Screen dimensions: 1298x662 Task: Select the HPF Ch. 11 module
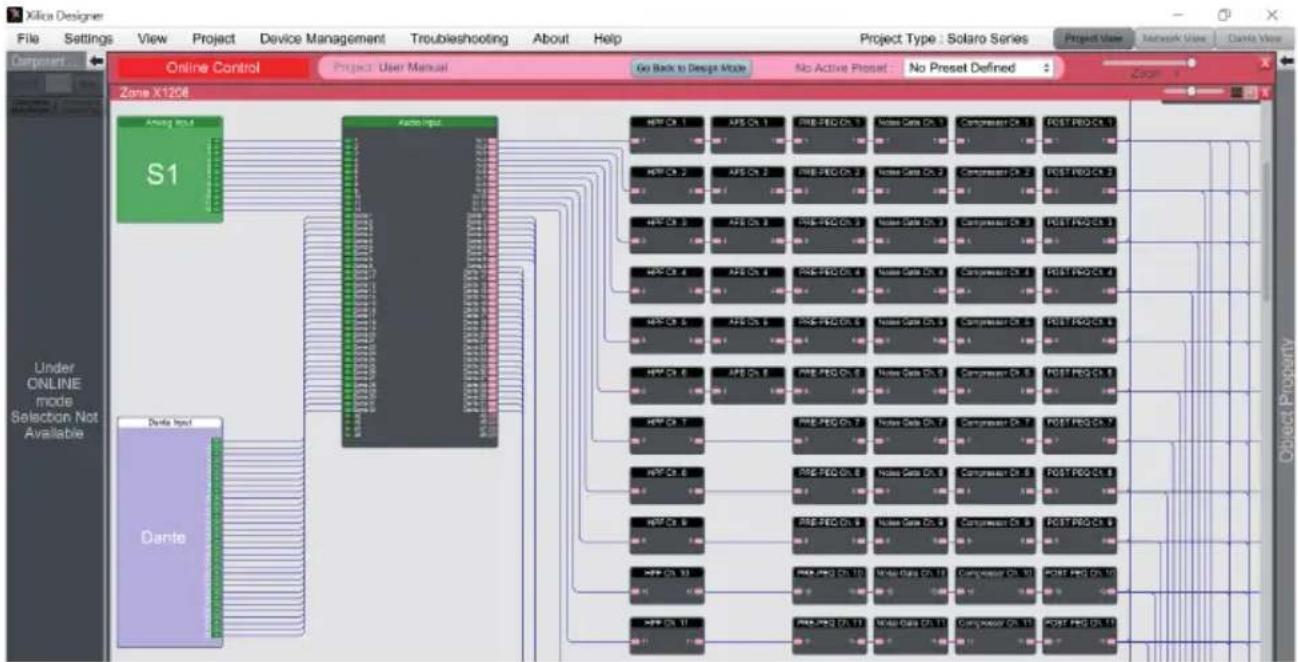pyautogui.click(x=667, y=635)
